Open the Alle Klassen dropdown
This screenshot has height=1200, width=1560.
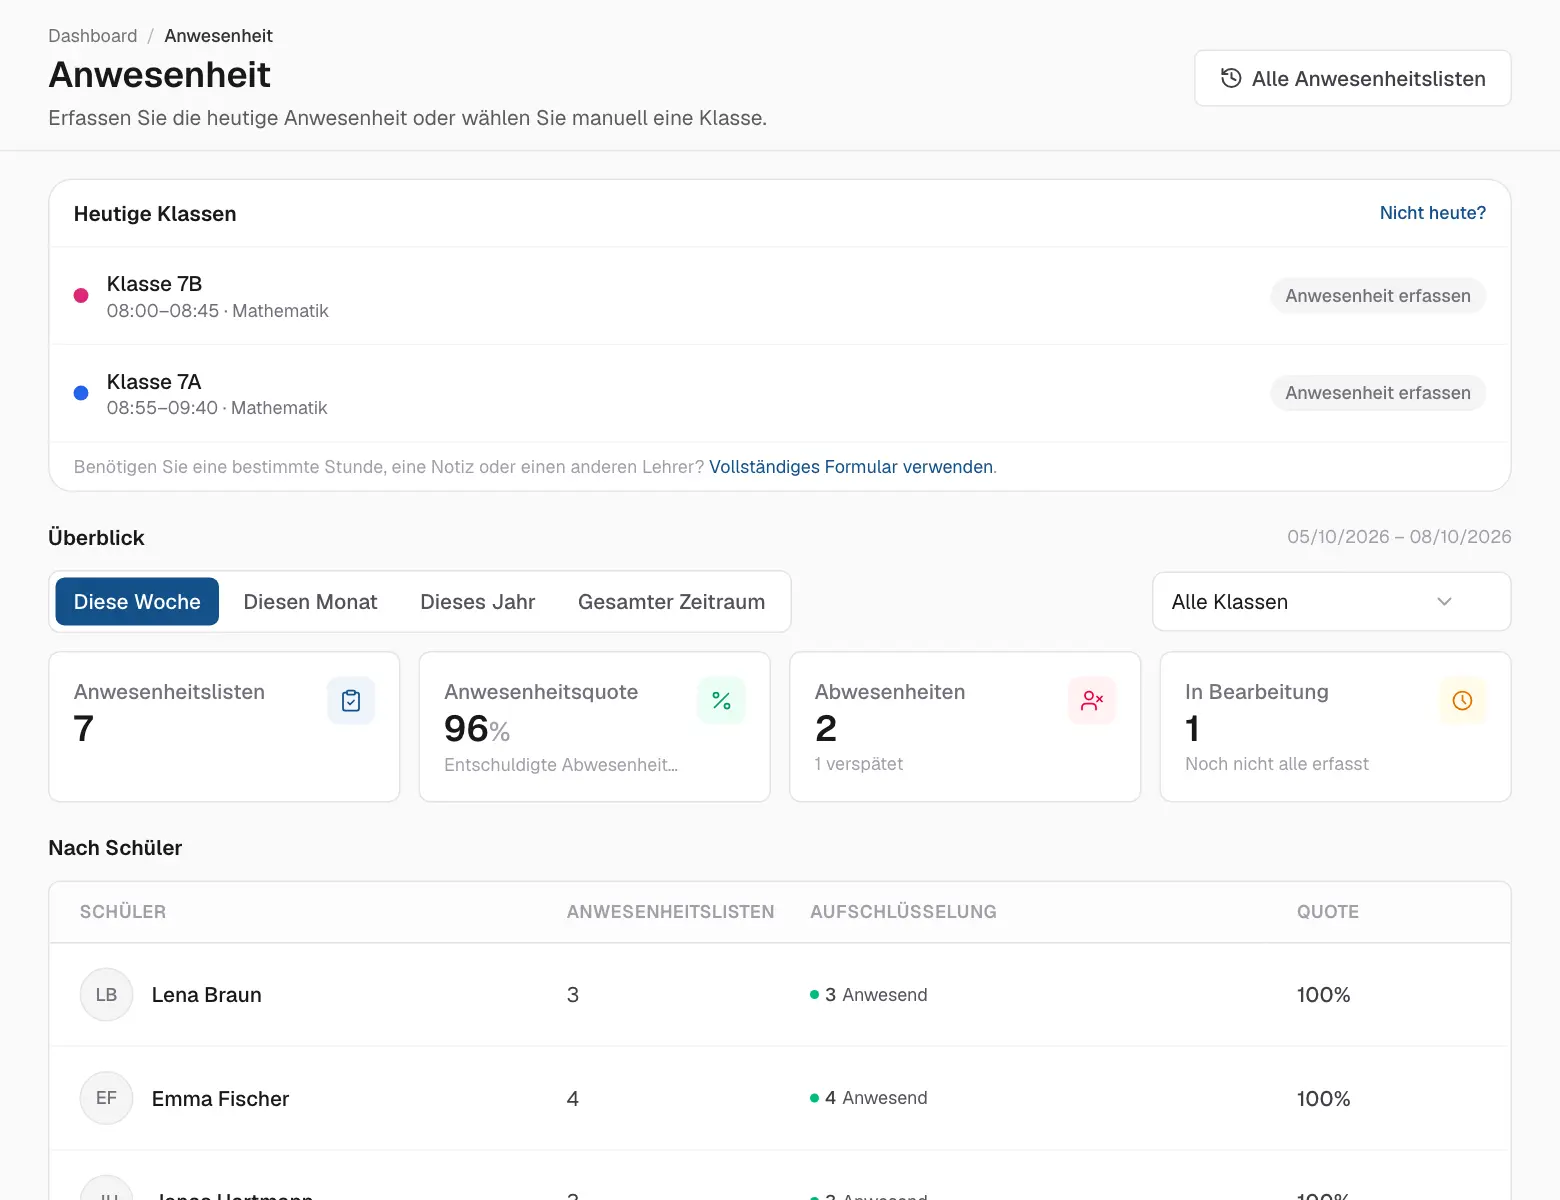coord(1331,602)
